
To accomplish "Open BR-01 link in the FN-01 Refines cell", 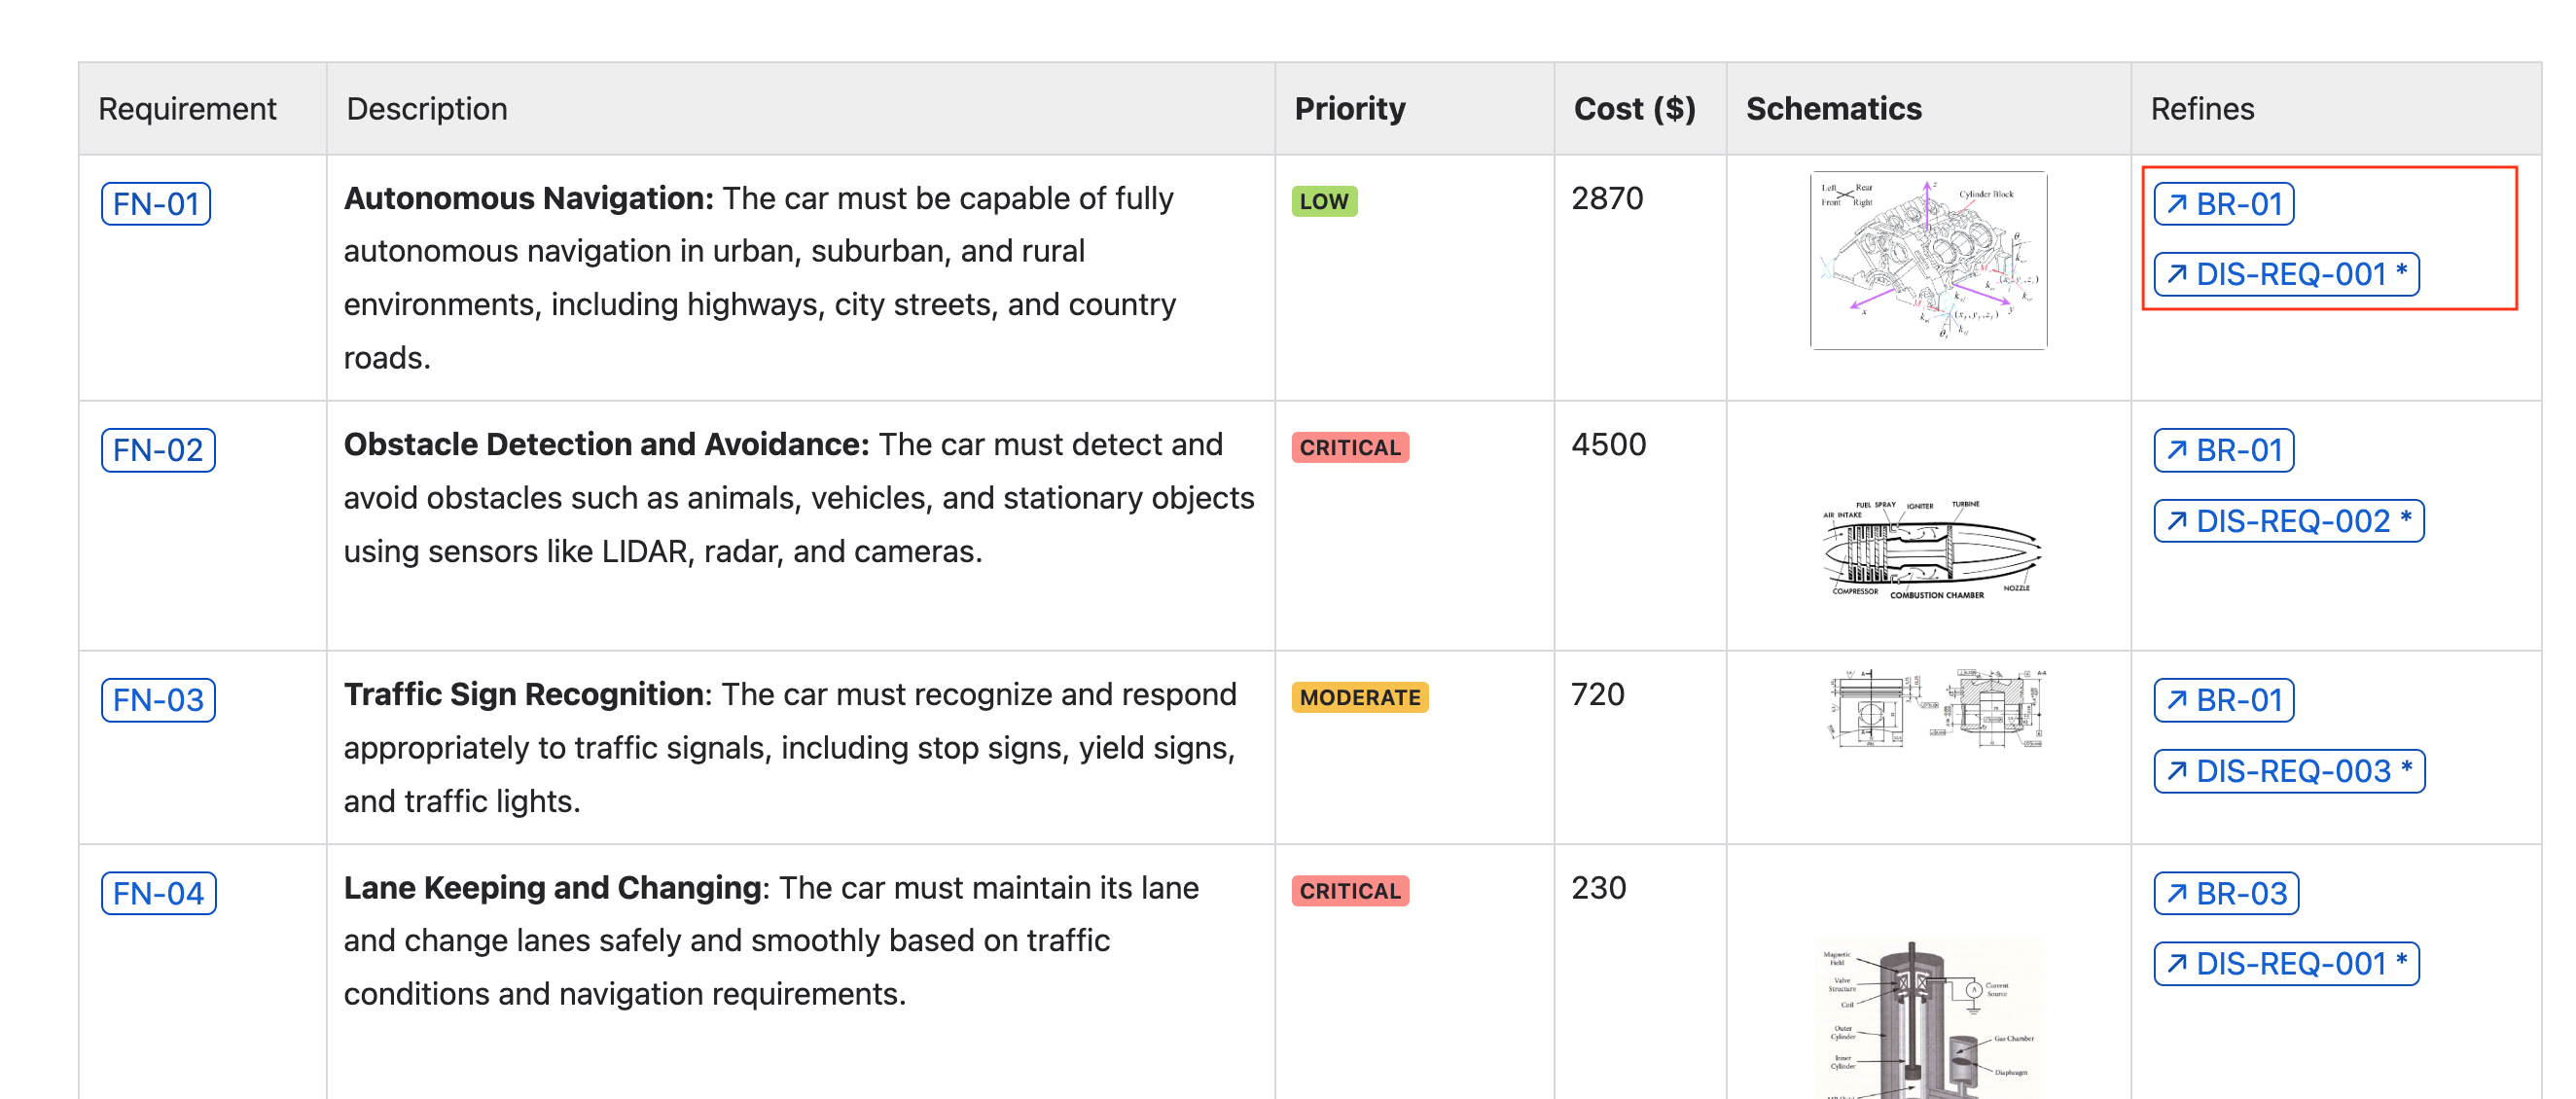I will [2223, 203].
